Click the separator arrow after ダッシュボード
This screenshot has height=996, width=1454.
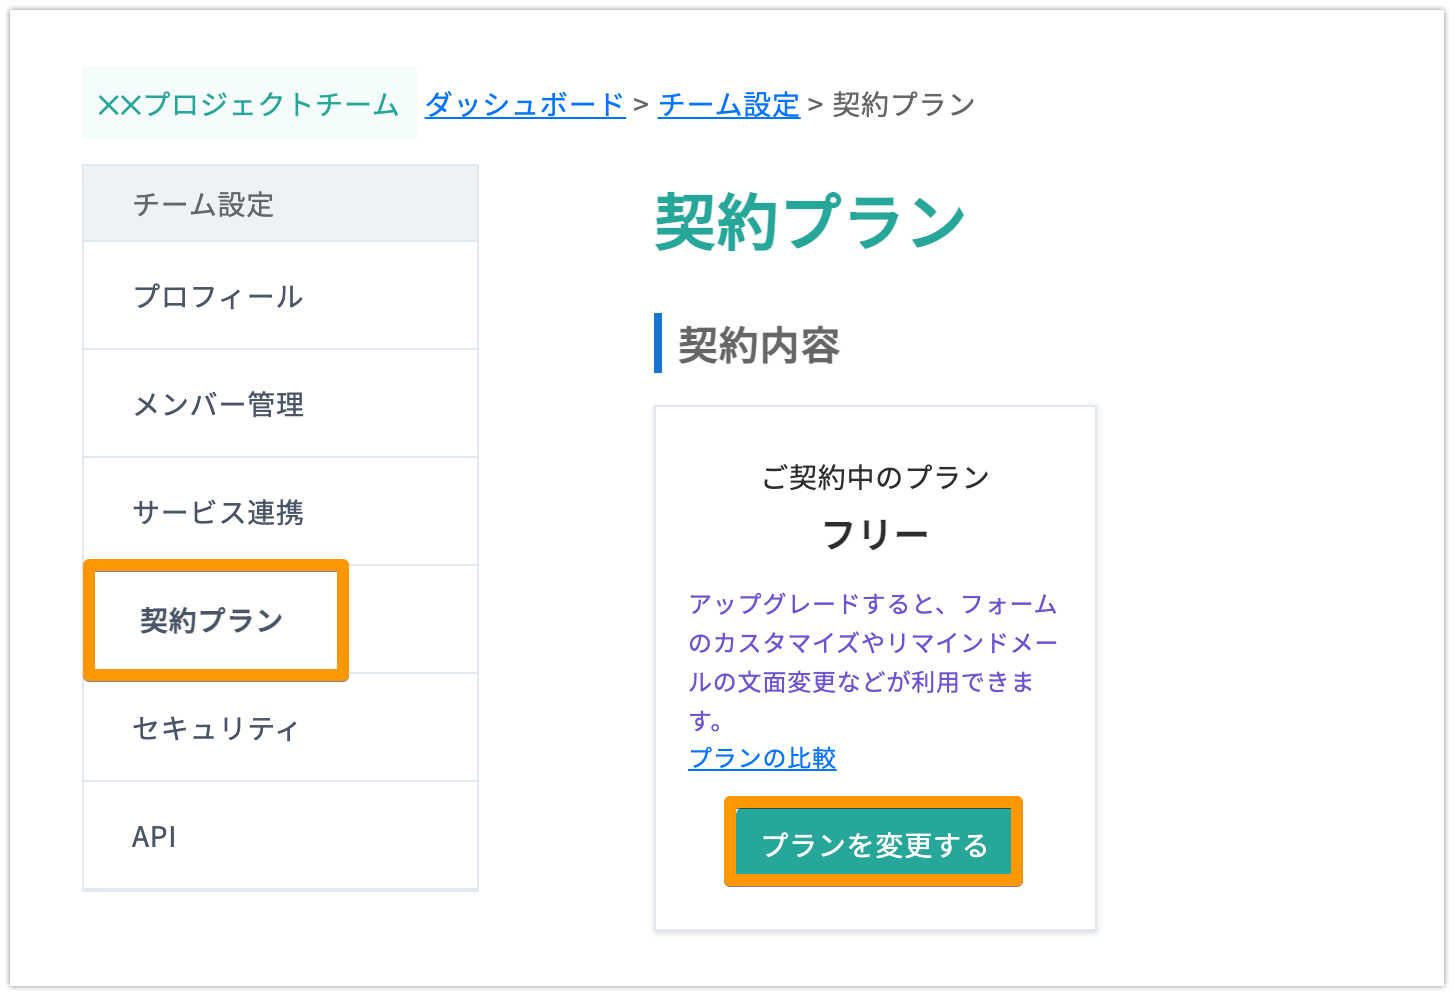coord(641,105)
